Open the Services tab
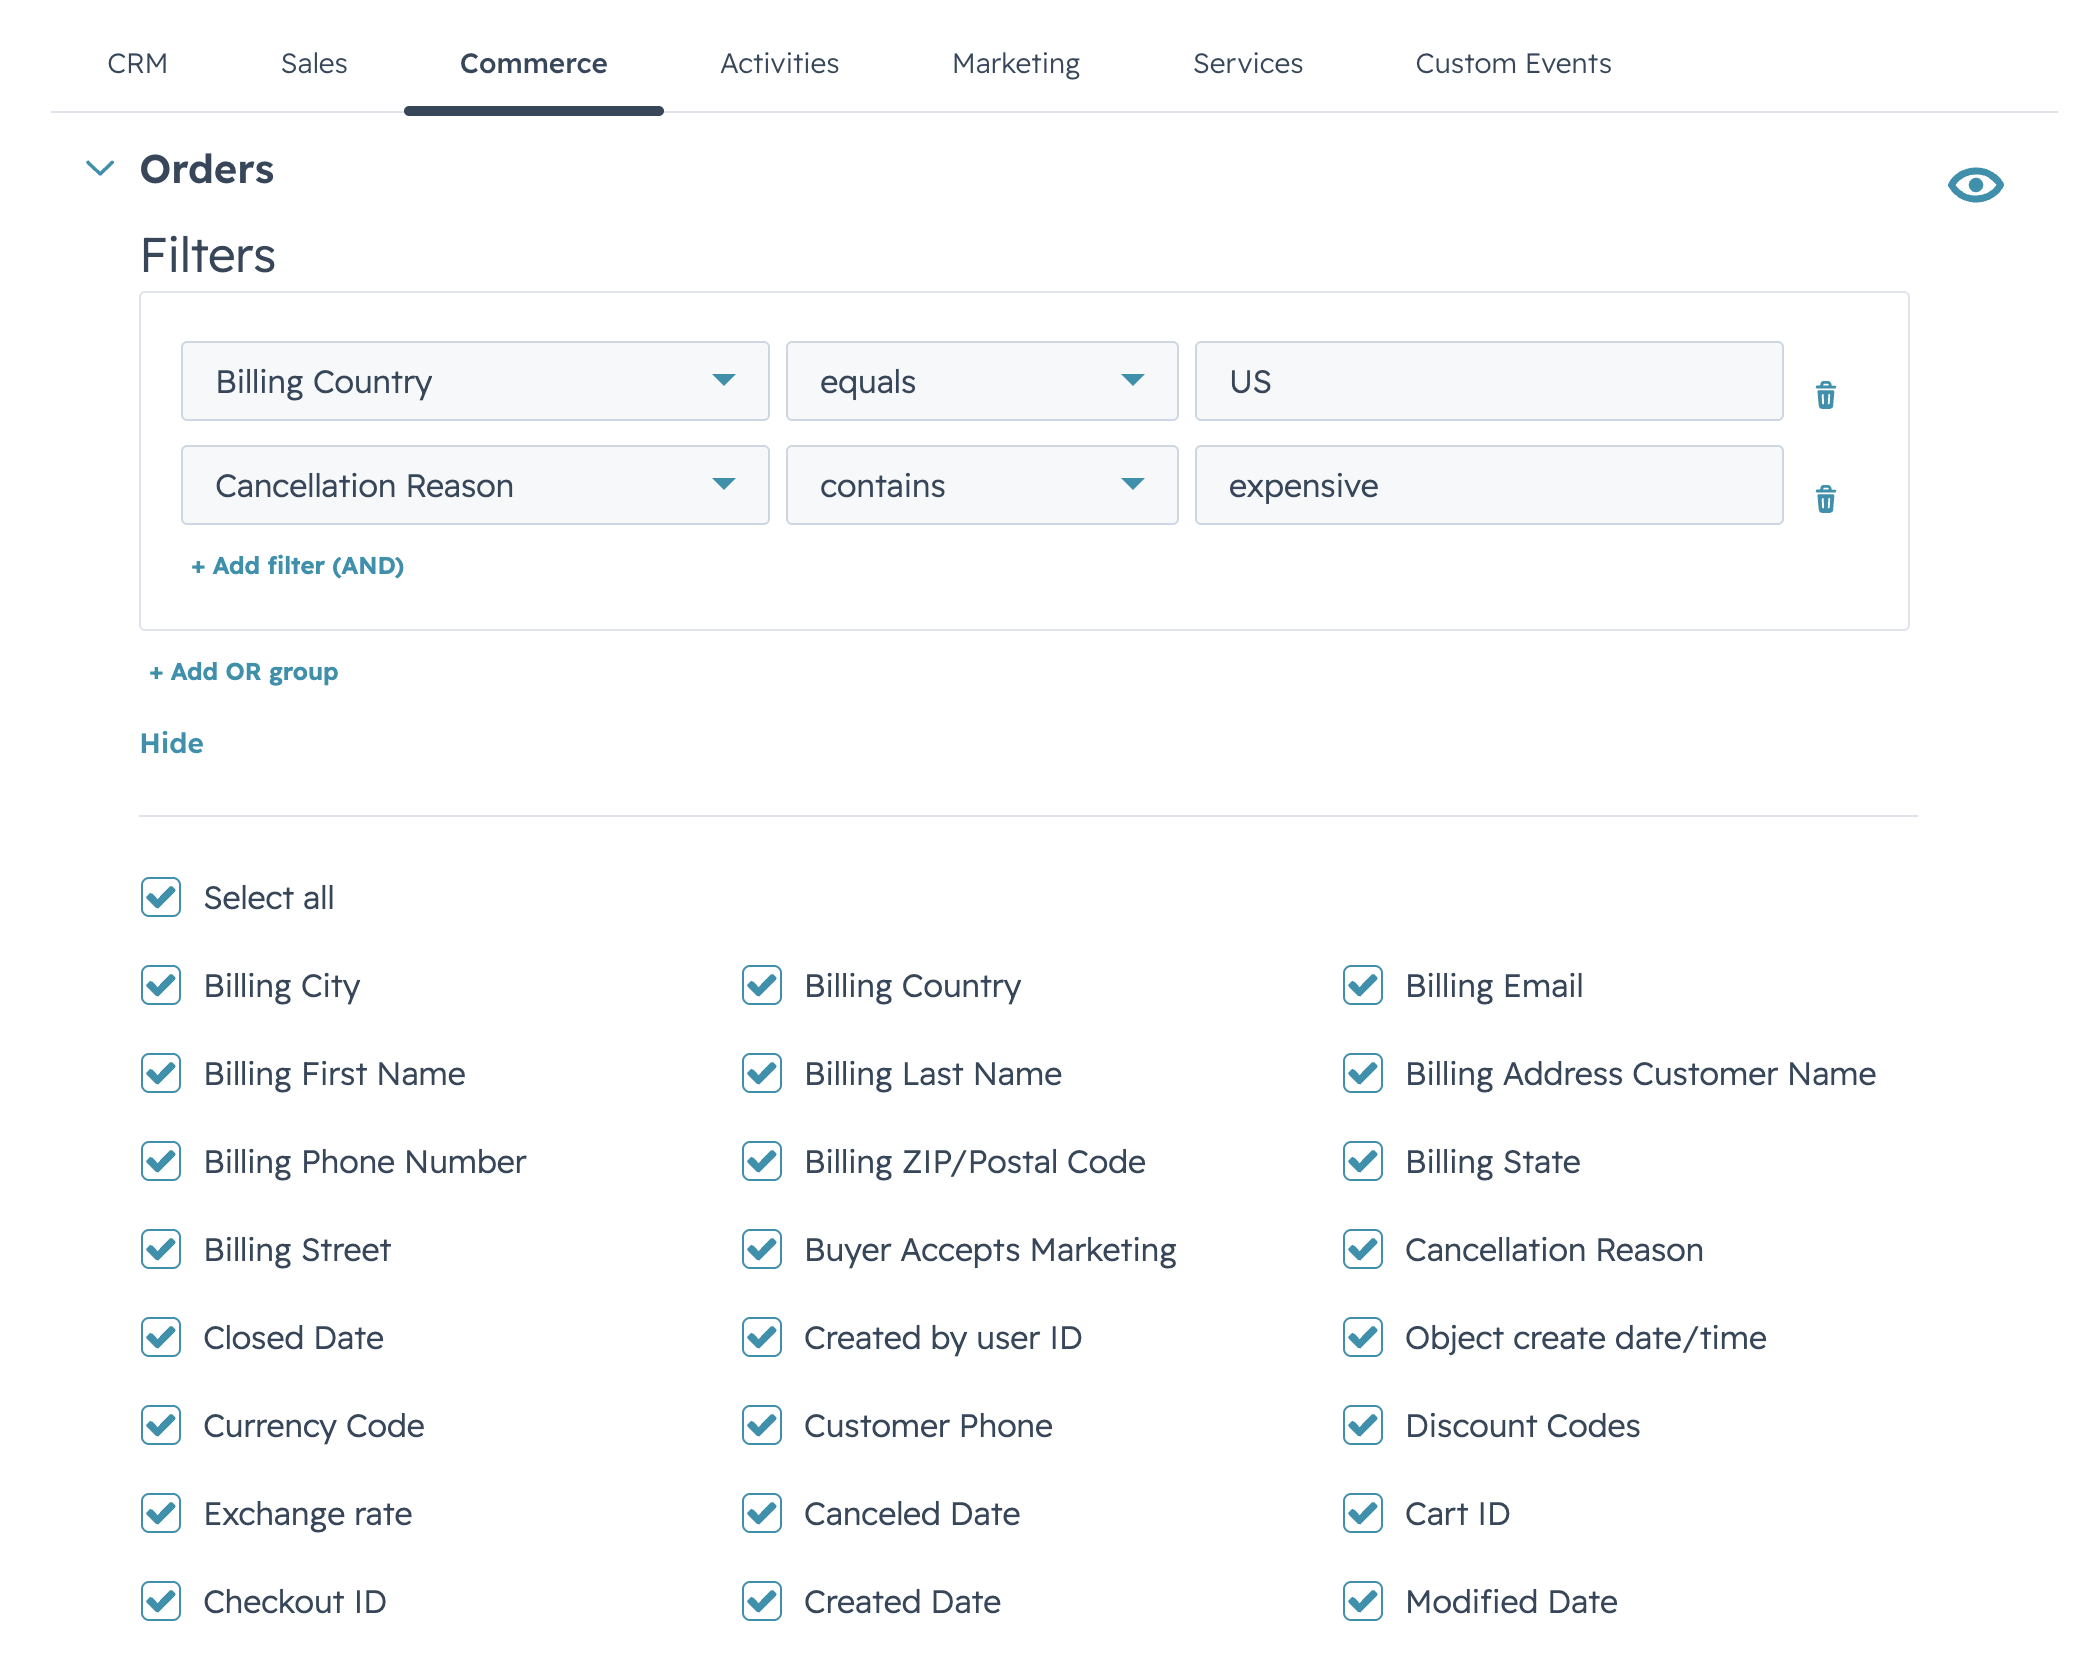The image size is (2080, 1654). 1248,63
